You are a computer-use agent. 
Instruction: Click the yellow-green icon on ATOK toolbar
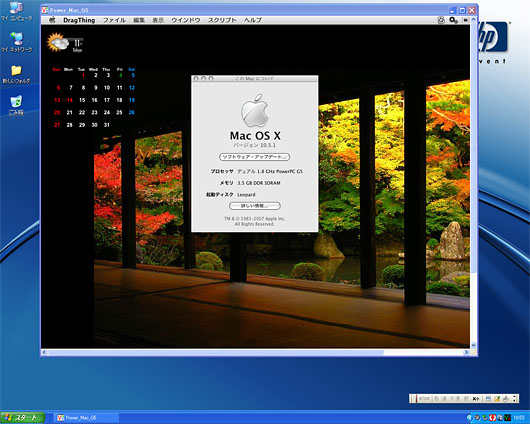click(497, 399)
